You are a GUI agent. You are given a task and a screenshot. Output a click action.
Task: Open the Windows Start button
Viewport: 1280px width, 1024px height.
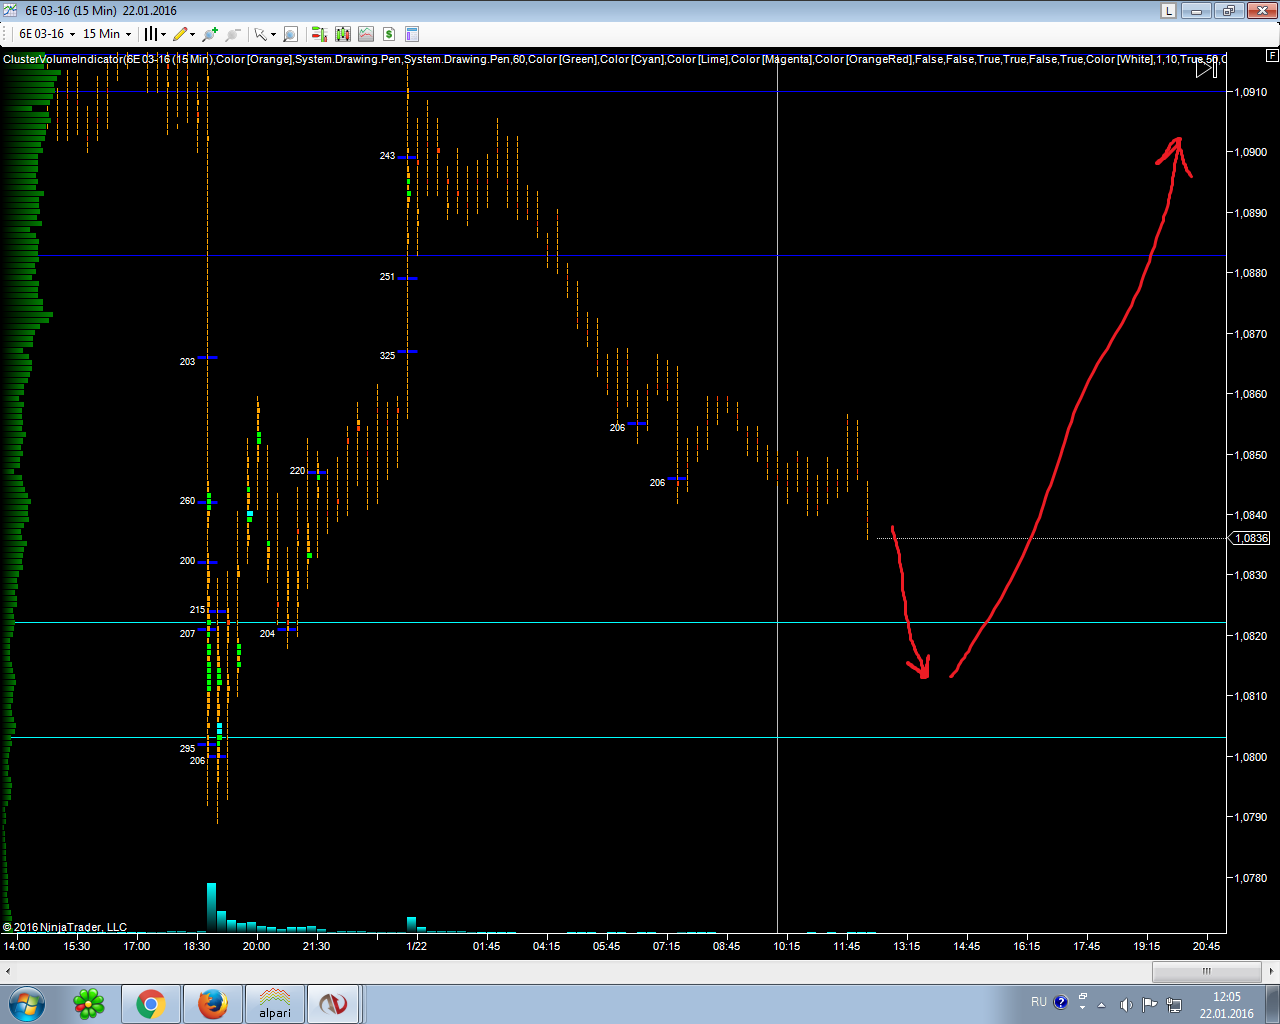(26, 1003)
